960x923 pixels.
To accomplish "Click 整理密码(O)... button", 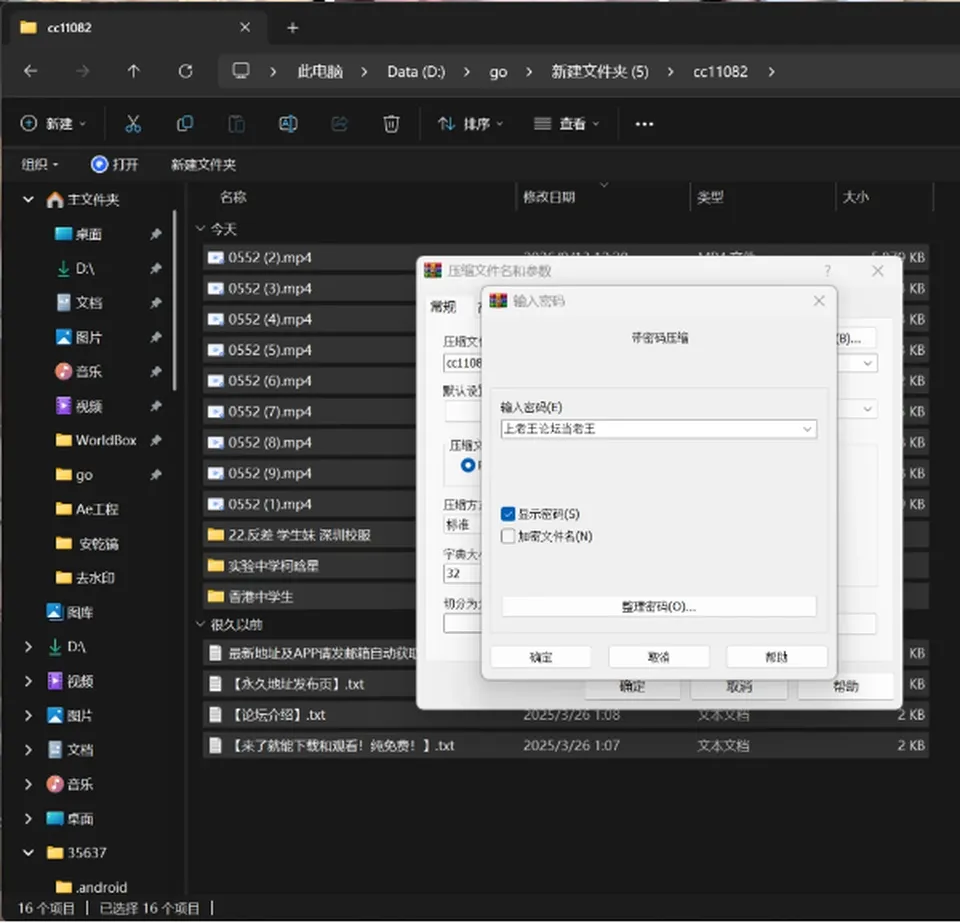I will [659, 607].
